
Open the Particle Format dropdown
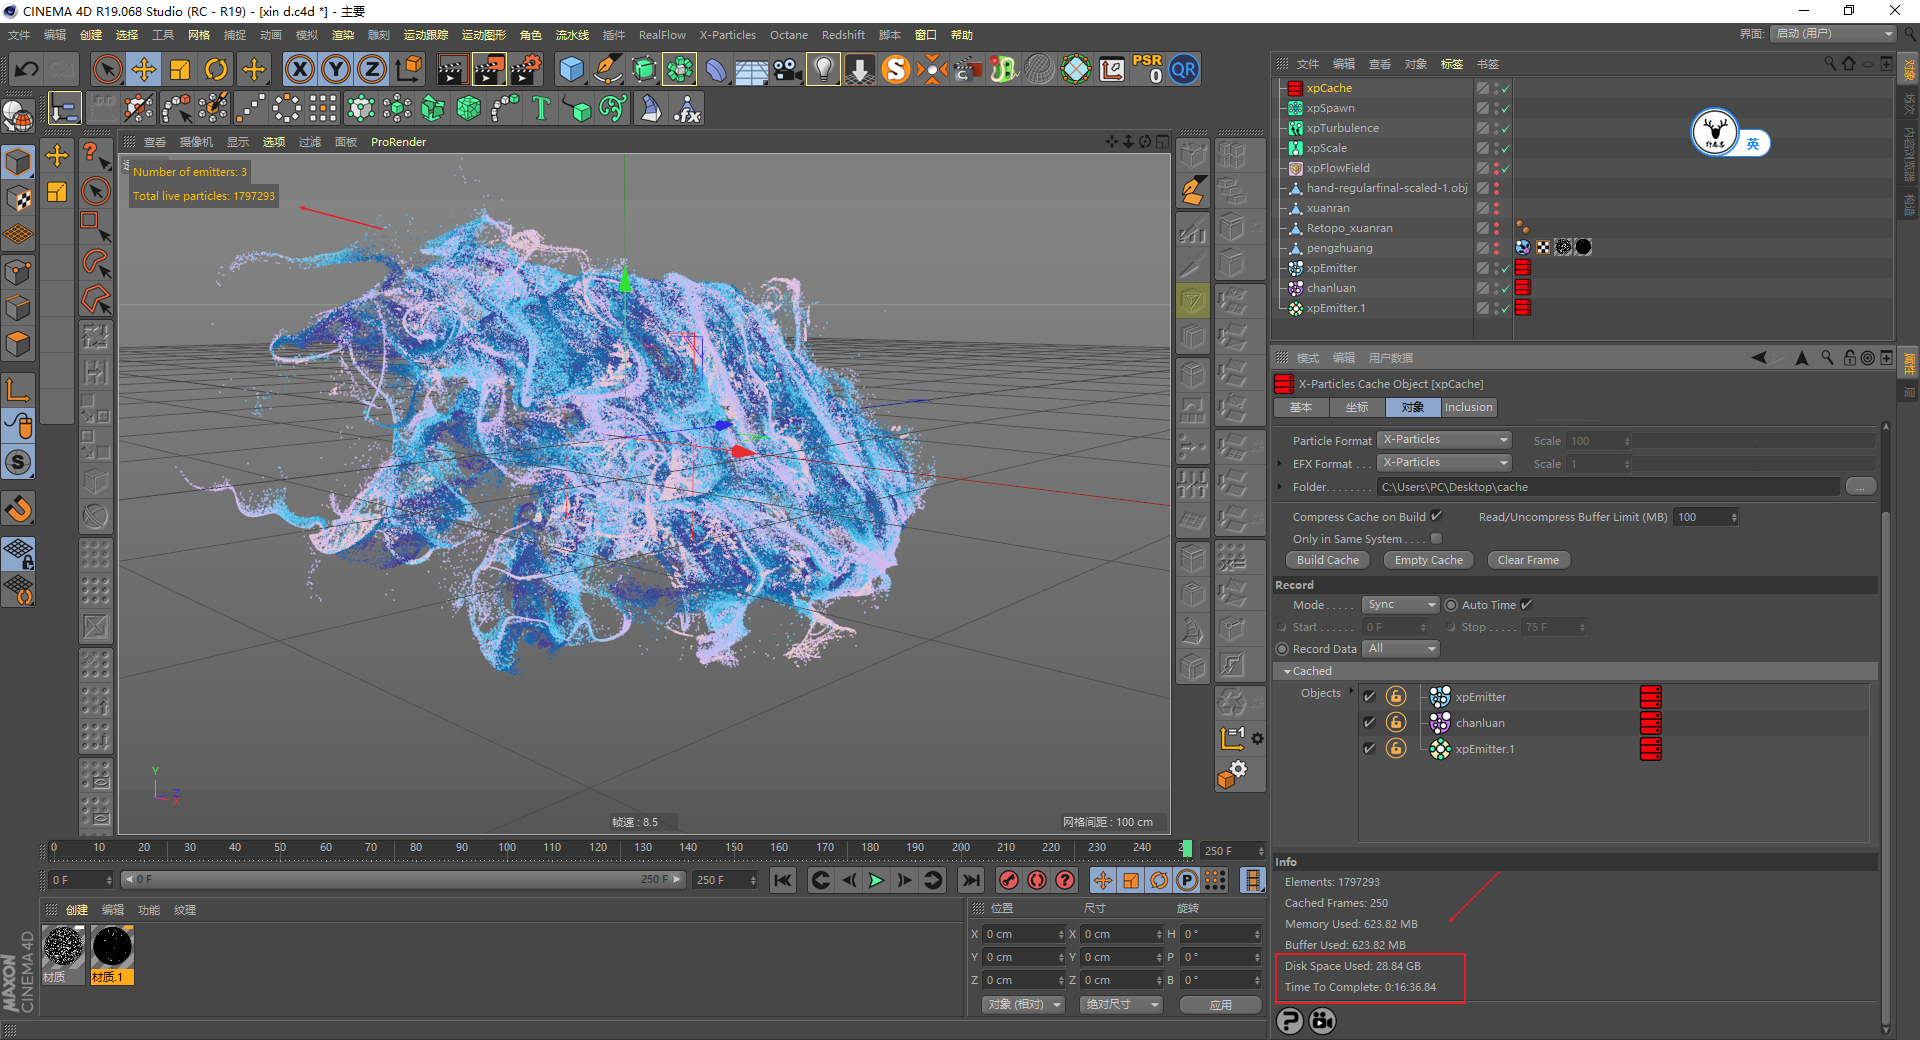pos(1445,440)
